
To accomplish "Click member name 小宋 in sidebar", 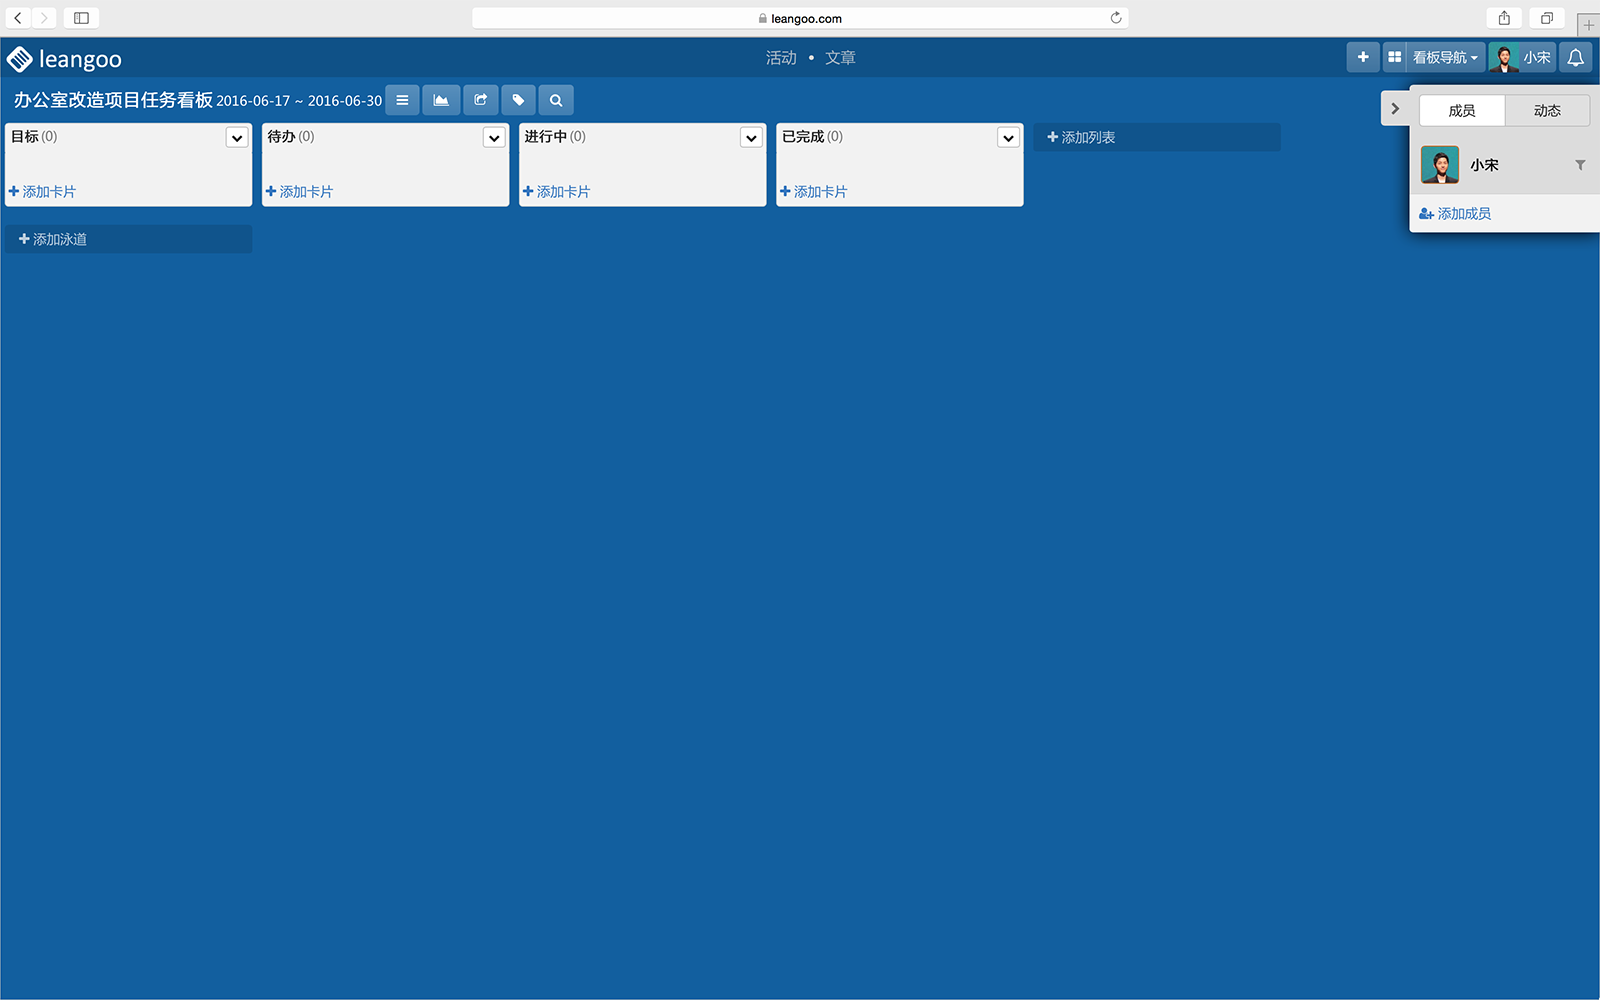I will tap(1484, 165).
